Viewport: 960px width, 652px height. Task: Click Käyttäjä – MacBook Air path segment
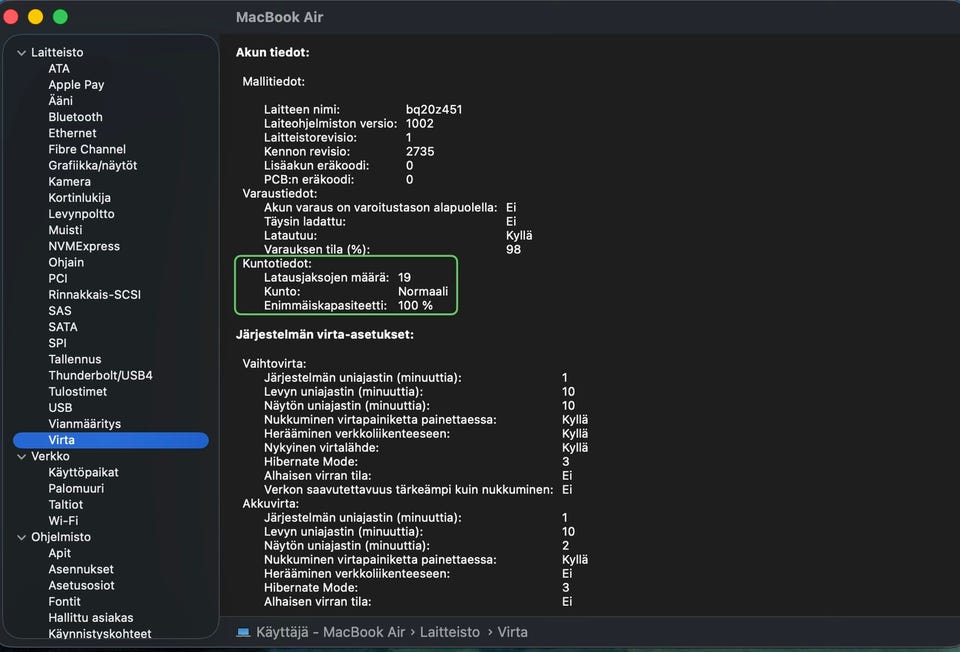[x=332, y=632]
